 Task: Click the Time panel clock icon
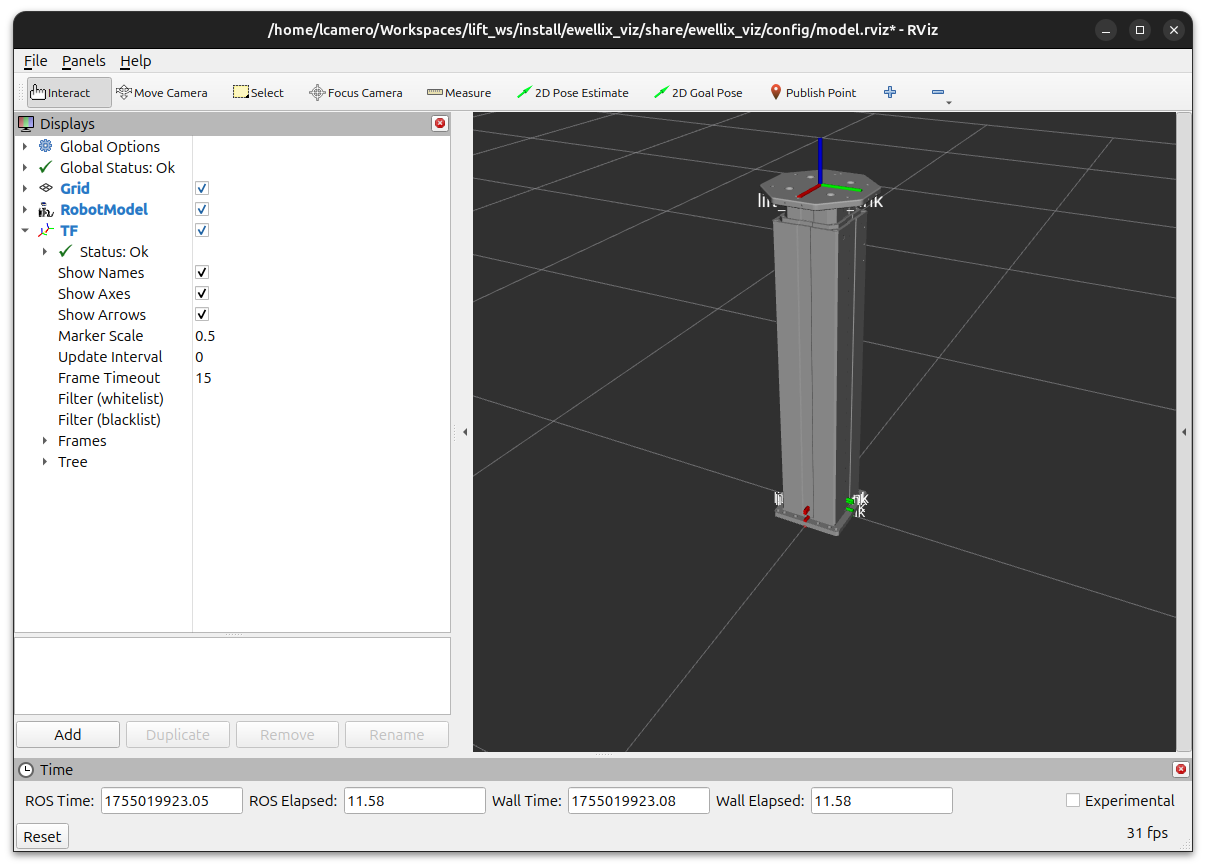tap(26, 769)
